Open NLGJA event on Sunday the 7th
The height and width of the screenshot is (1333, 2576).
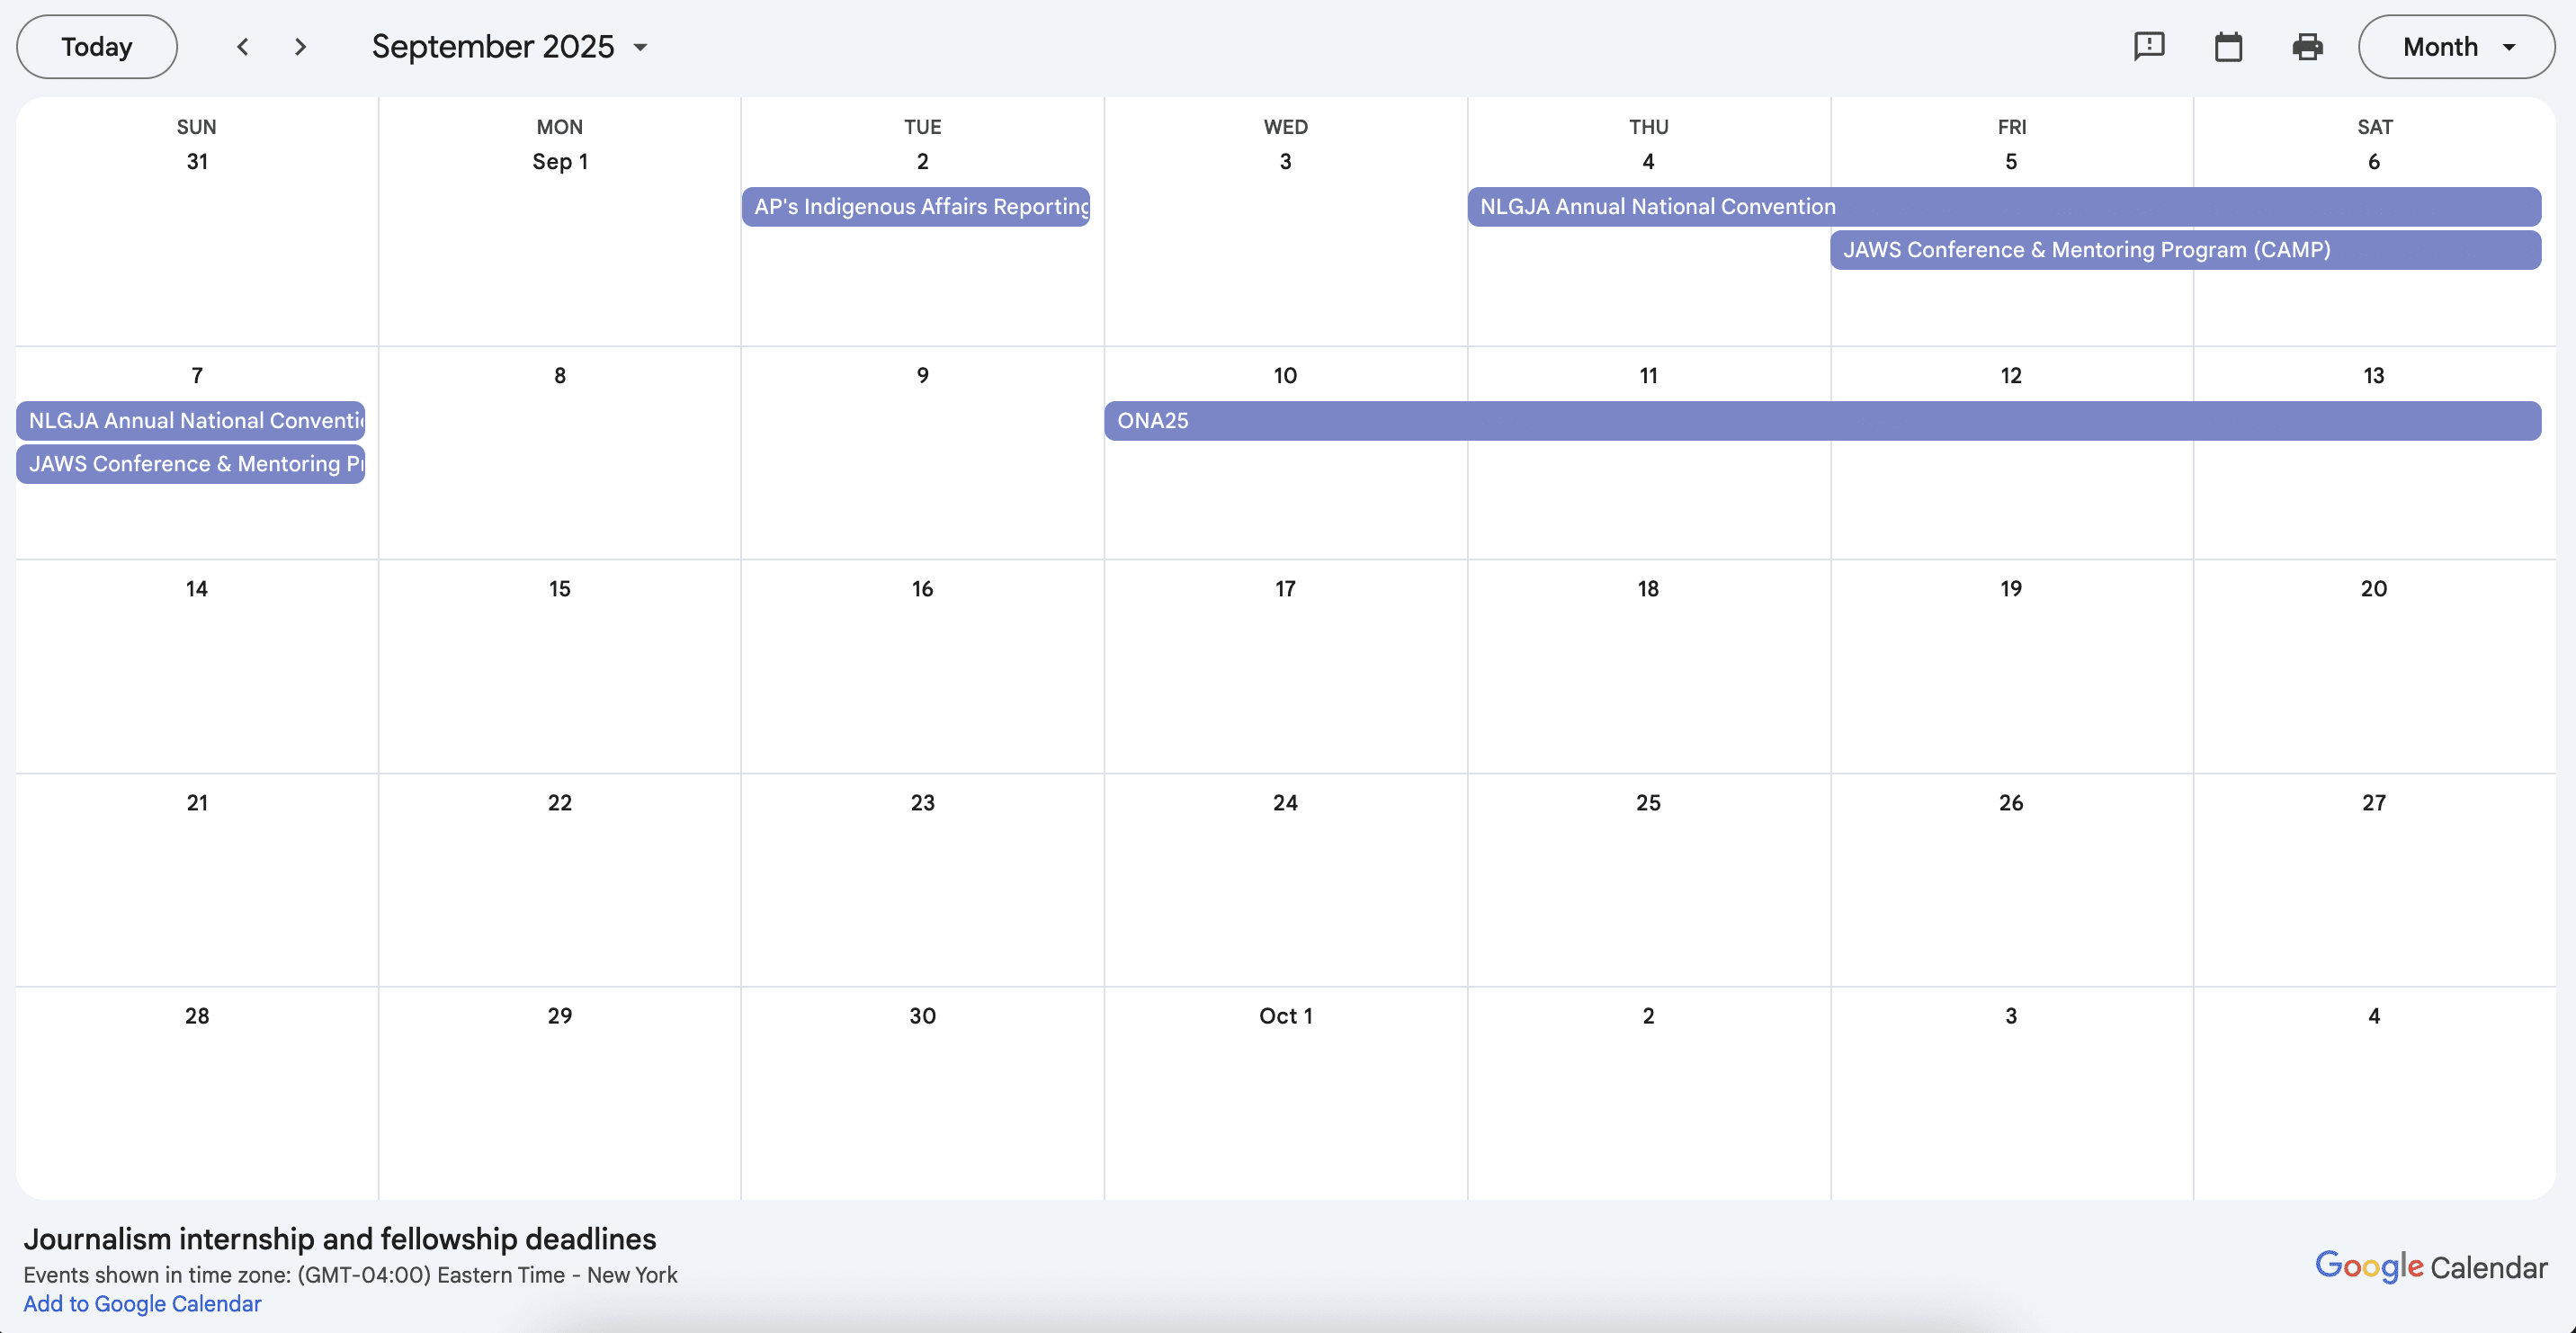click(191, 421)
